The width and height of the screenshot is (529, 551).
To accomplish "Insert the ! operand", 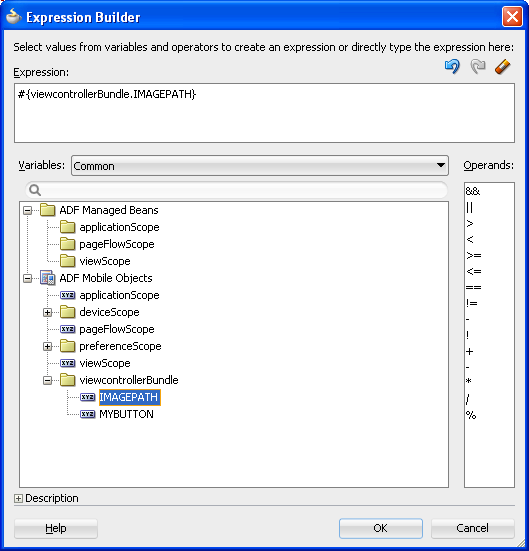I will (467, 335).
